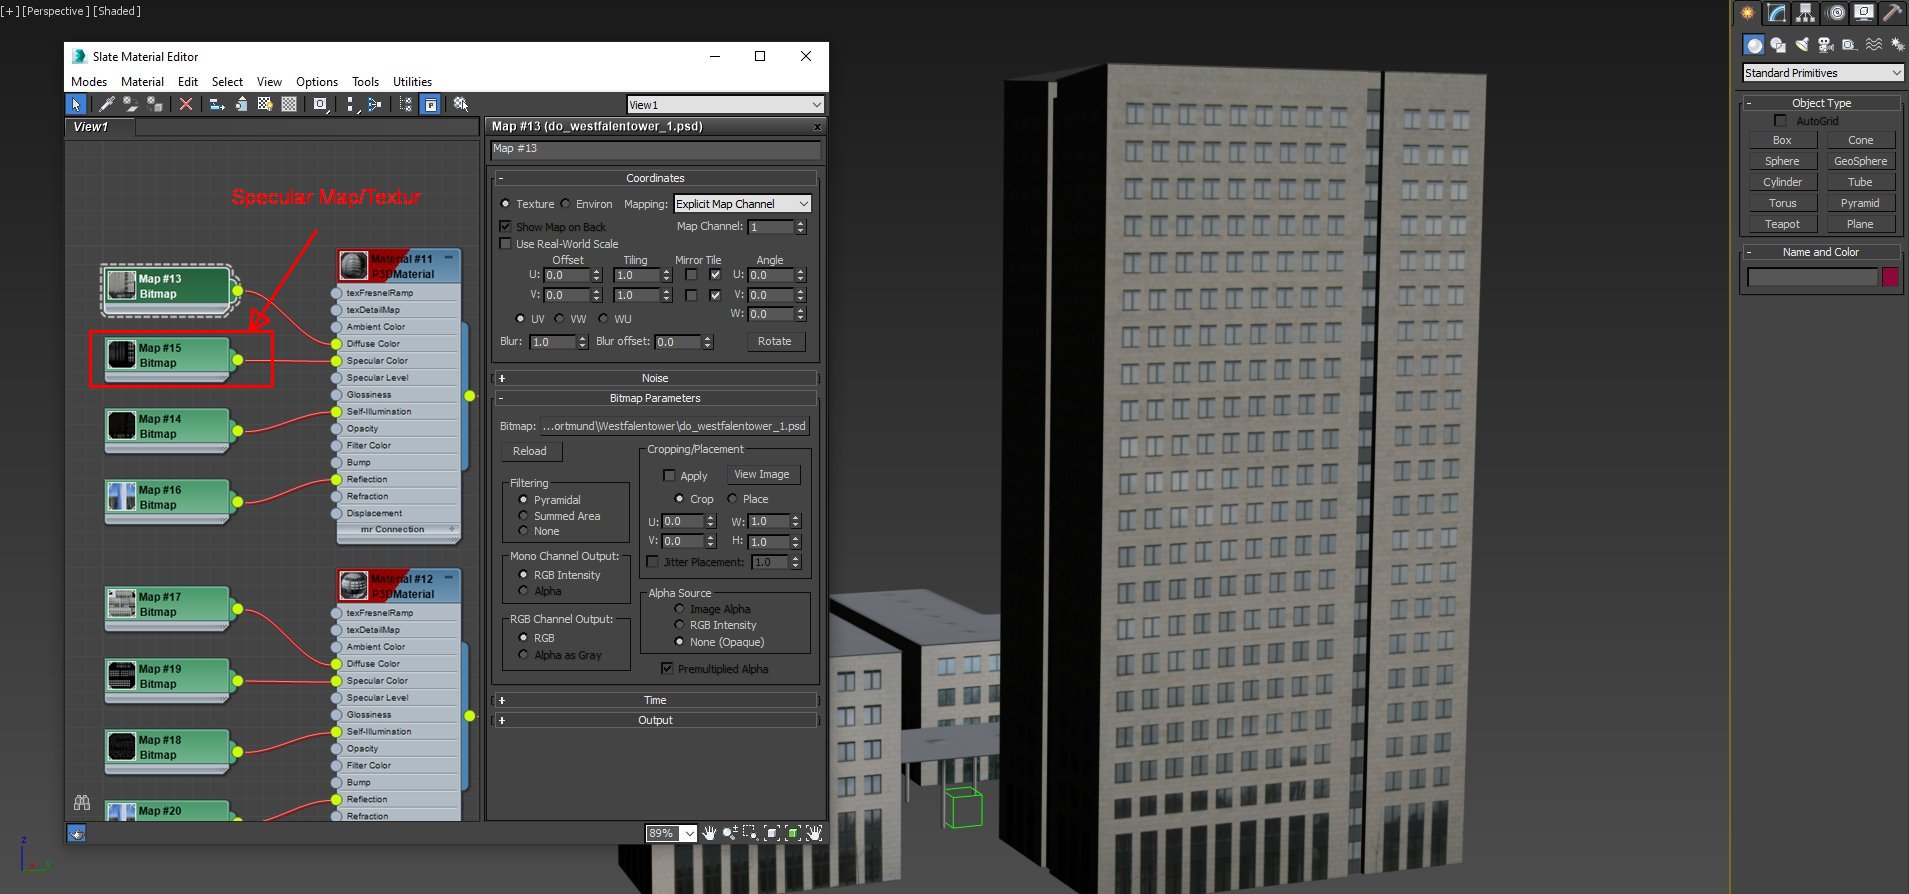Collapse the Coordinates rollout
Image resolution: width=1909 pixels, height=894 pixels.
tap(655, 178)
